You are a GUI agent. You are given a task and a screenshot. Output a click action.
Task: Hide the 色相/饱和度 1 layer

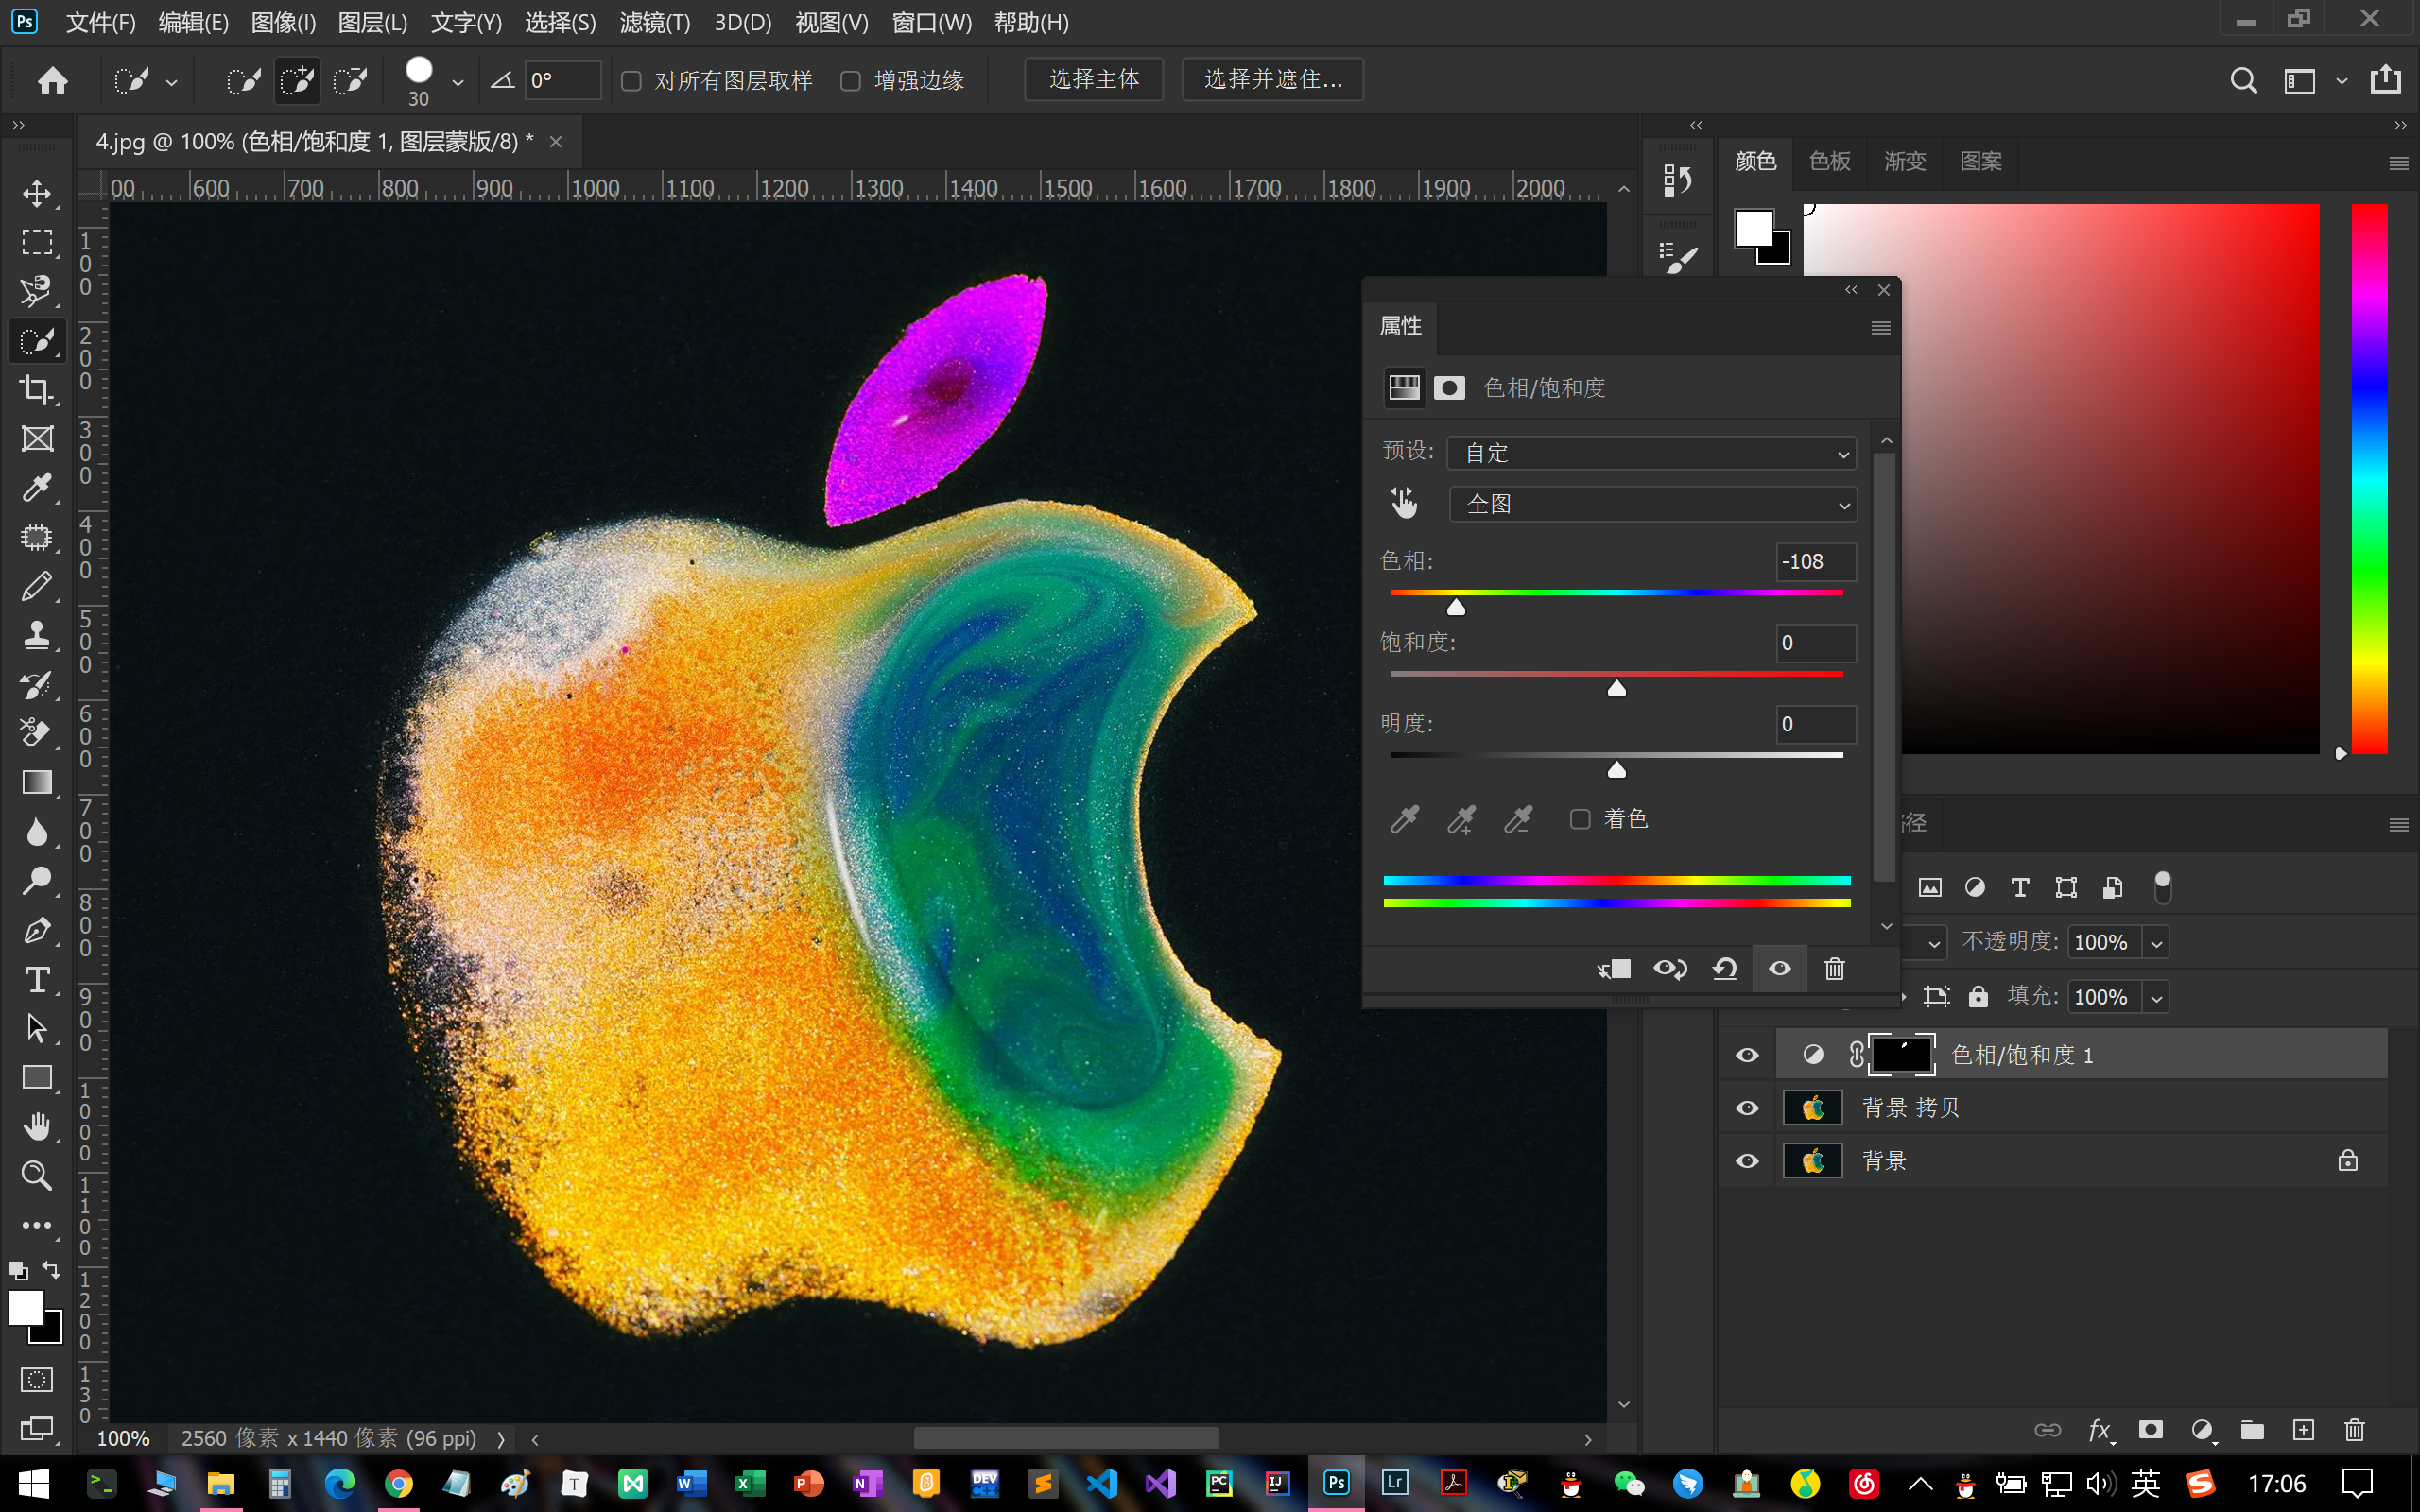click(1747, 1055)
